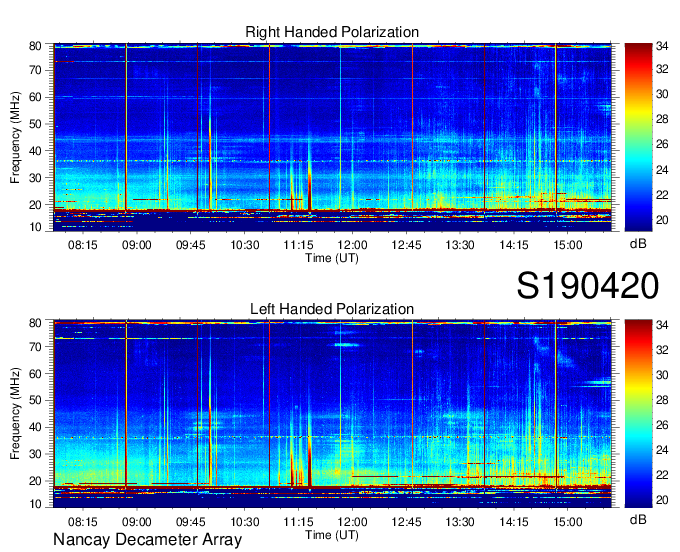Click the 60 MHz tick of Left Handed plot
Image resolution: width=680 pixels, height=552 pixels.
pyautogui.click(x=35, y=374)
